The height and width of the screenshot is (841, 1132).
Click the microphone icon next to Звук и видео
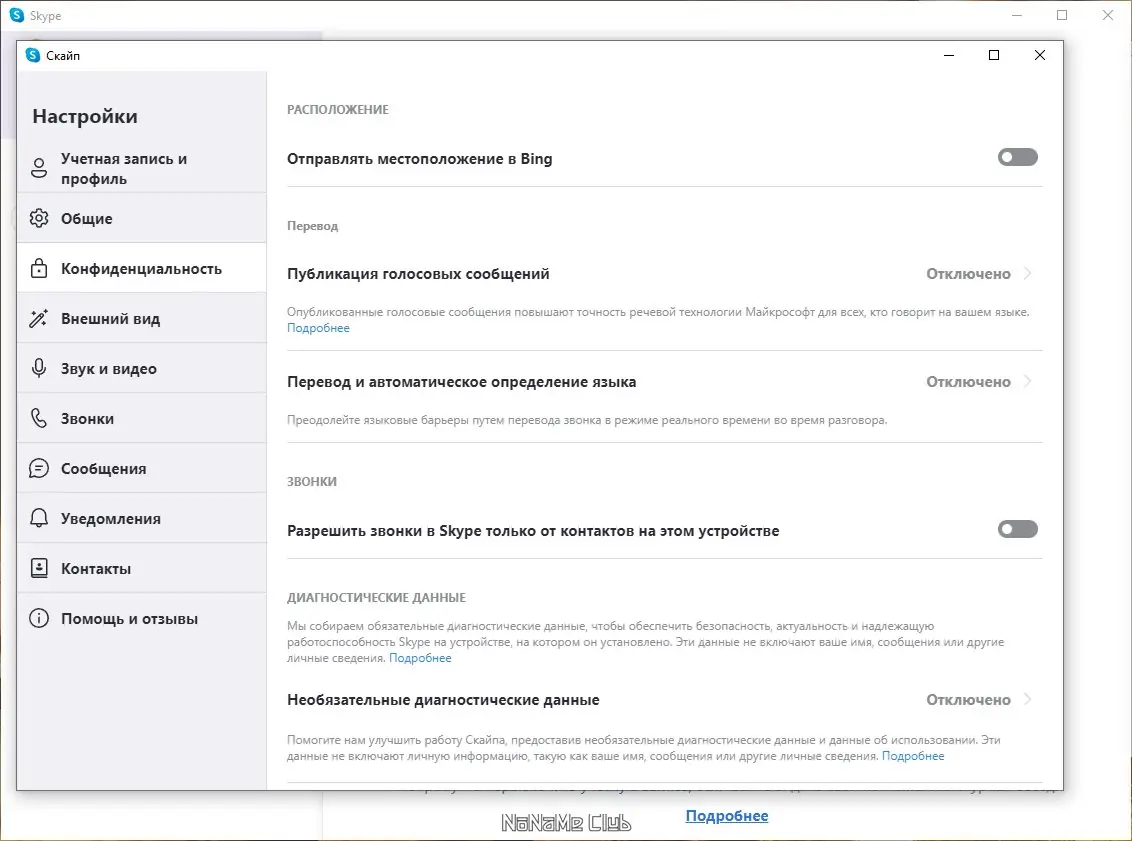point(41,368)
